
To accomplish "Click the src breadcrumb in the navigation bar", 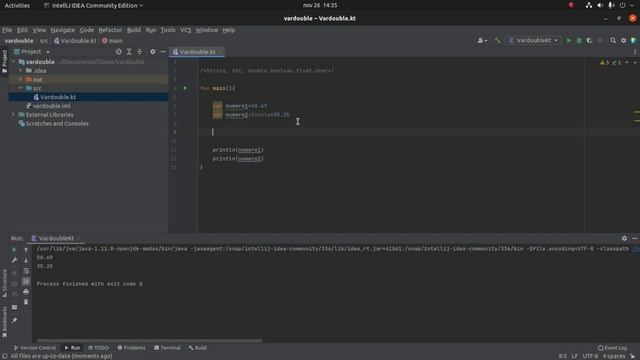I will 44,40.
